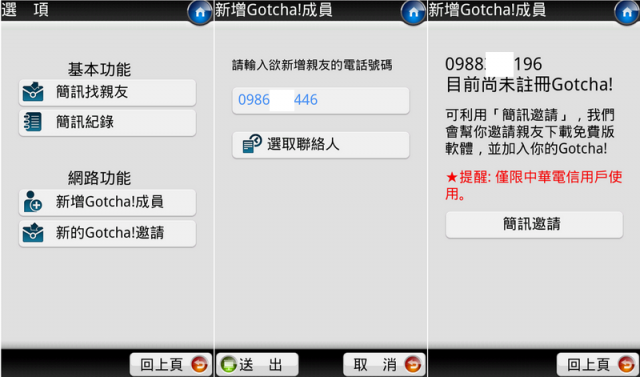Image resolution: width=640 pixels, height=377 pixels.
Task: Click 目前尚未註冊Gotcha! message text
Action: coord(529,85)
